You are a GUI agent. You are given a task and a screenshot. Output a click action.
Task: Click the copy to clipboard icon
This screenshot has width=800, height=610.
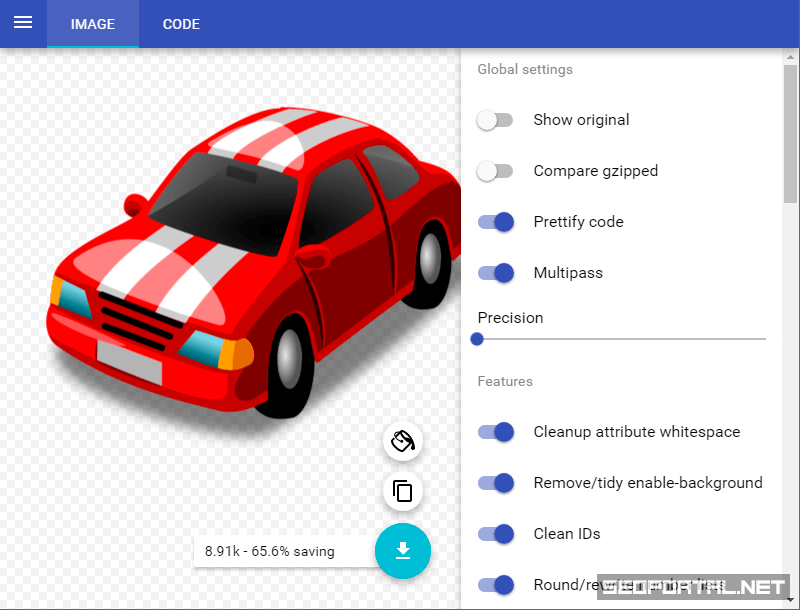pyautogui.click(x=403, y=491)
